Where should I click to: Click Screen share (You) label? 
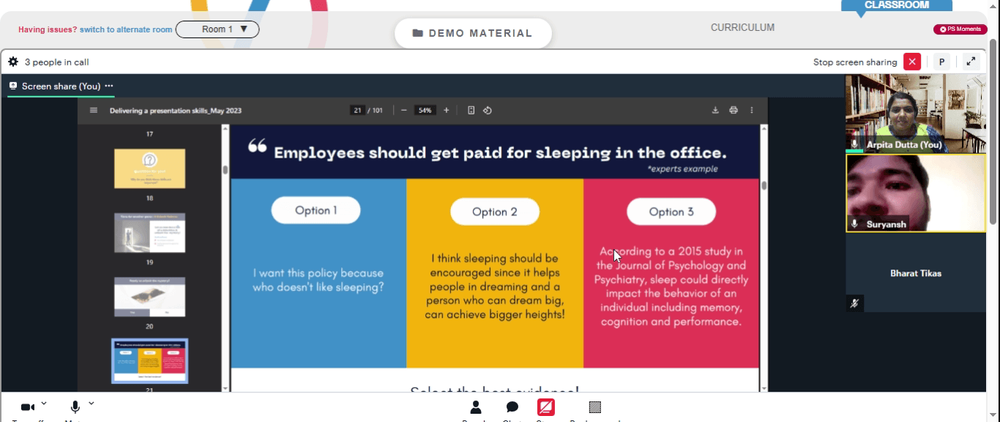pyautogui.click(x=61, y=86)
